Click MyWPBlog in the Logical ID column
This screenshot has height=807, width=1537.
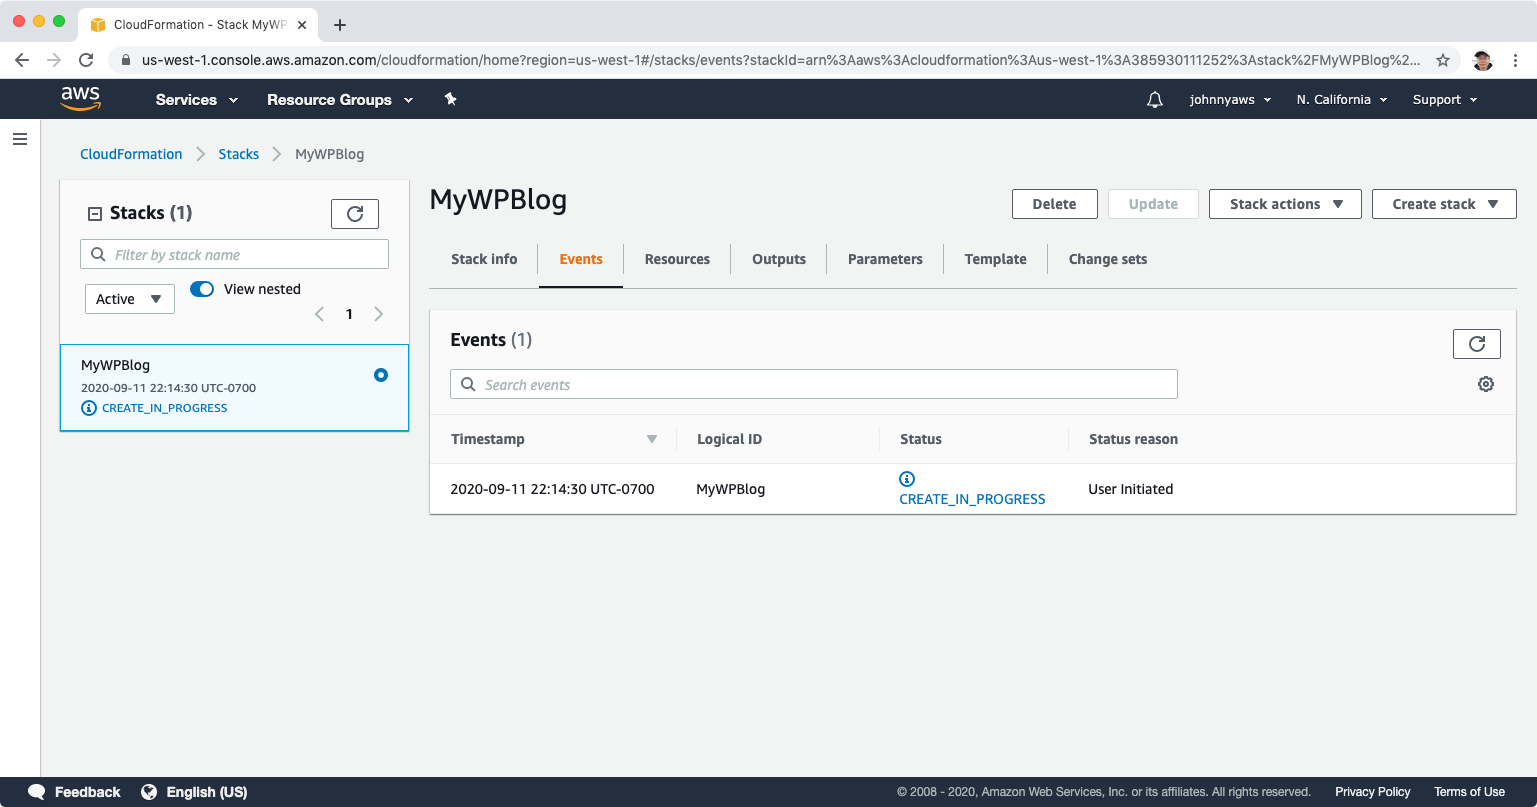(730, 489)
